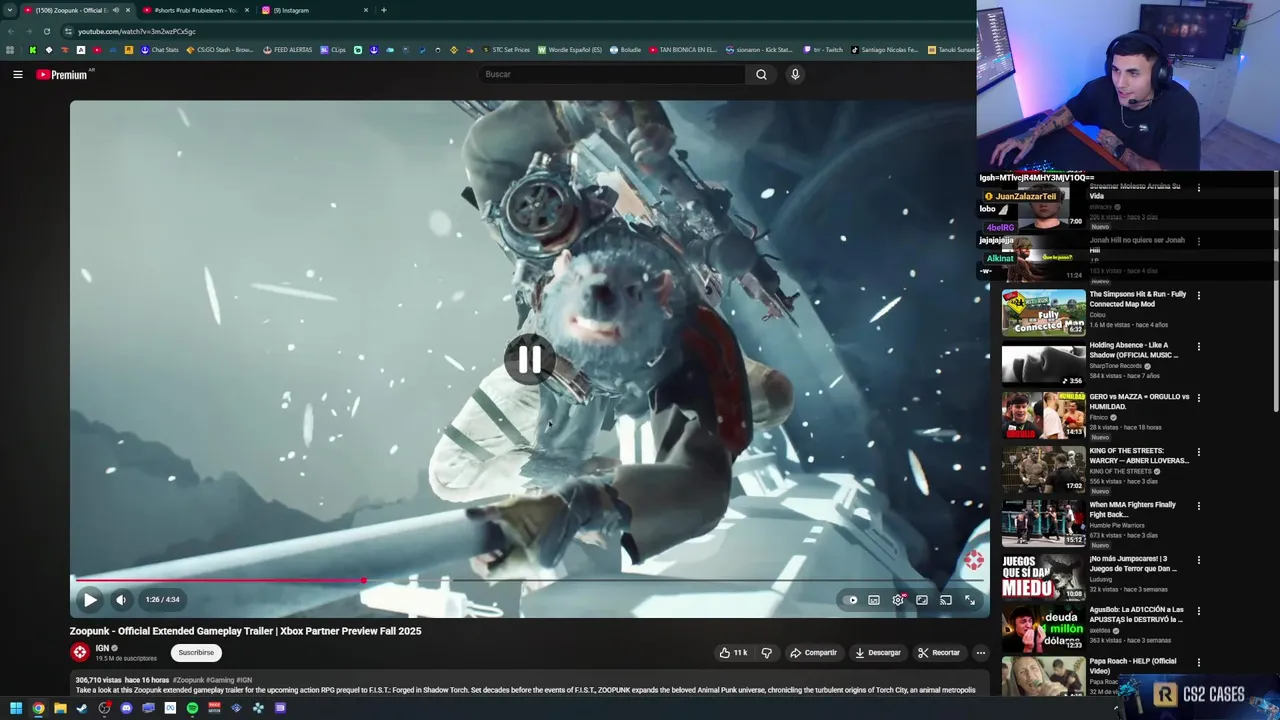Viewport: 1280px width, 720px height.
Task: Open the Boludle bookmark
Action: pyautogui.click(x=625, y=50)
